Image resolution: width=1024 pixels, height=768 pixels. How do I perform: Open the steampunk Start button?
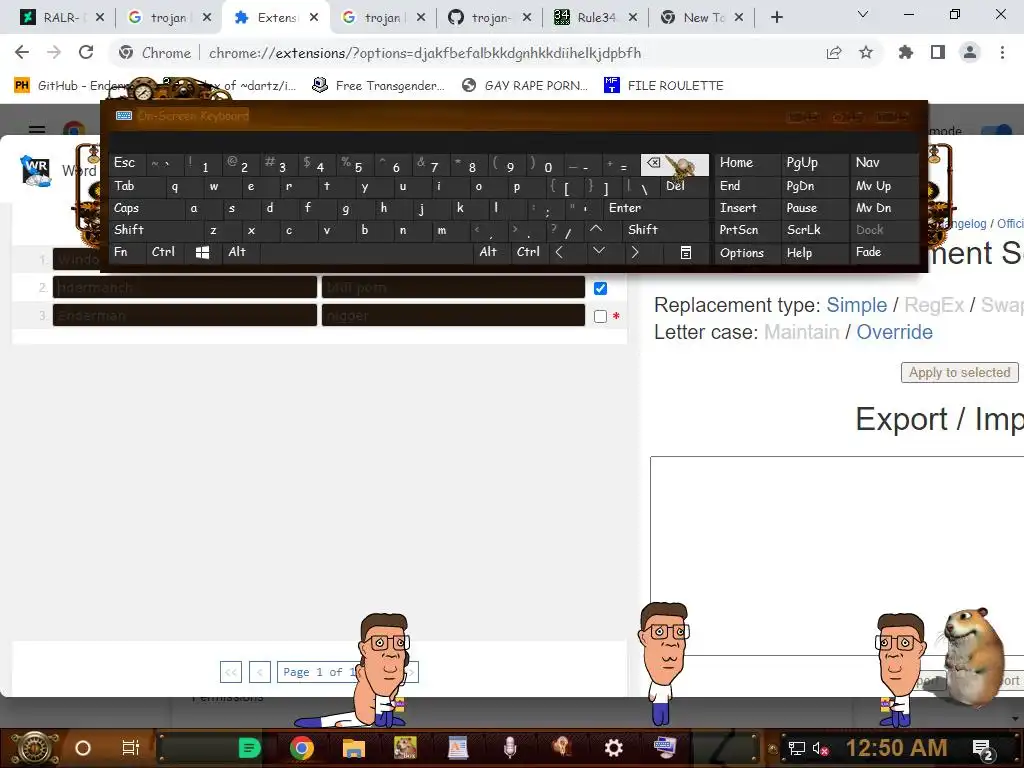click(x=34, y=748)
